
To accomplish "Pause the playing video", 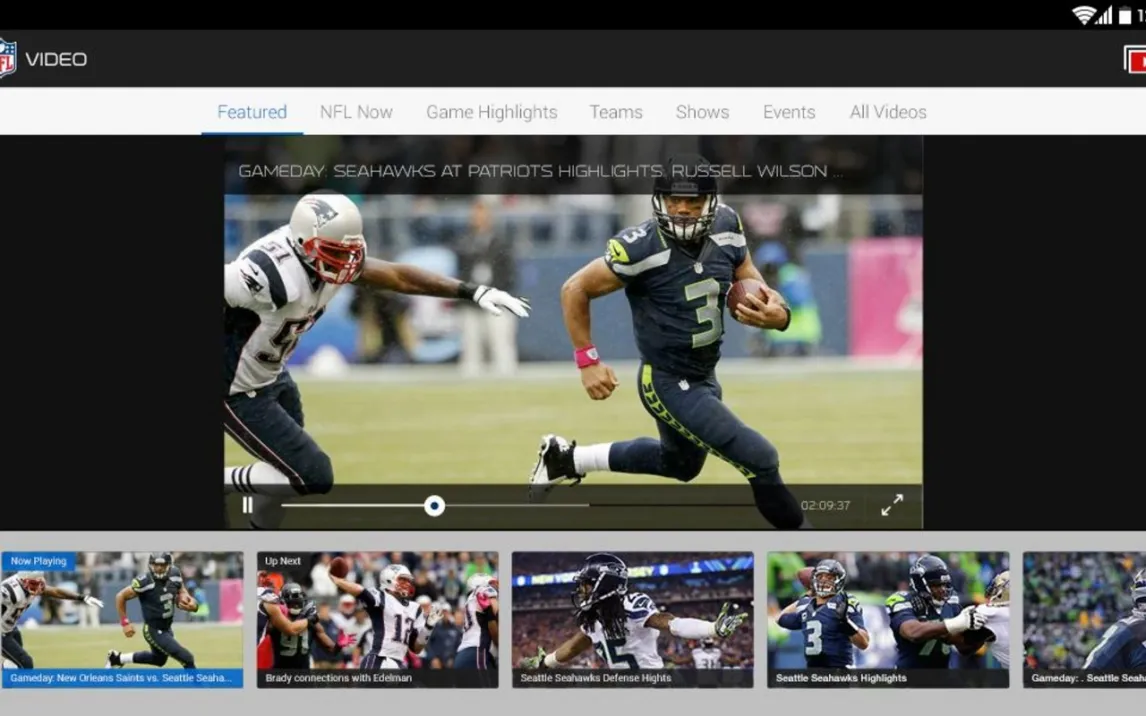I will 248,505.
